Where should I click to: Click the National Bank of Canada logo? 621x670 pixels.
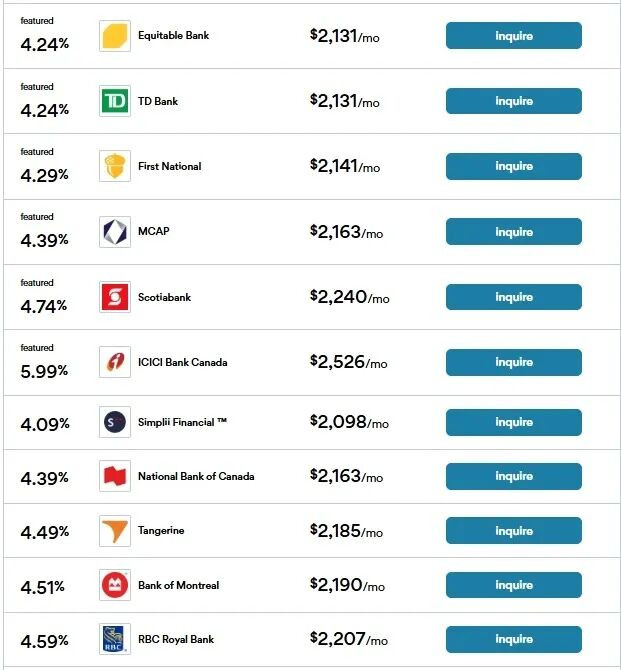[x=115, y=476]
